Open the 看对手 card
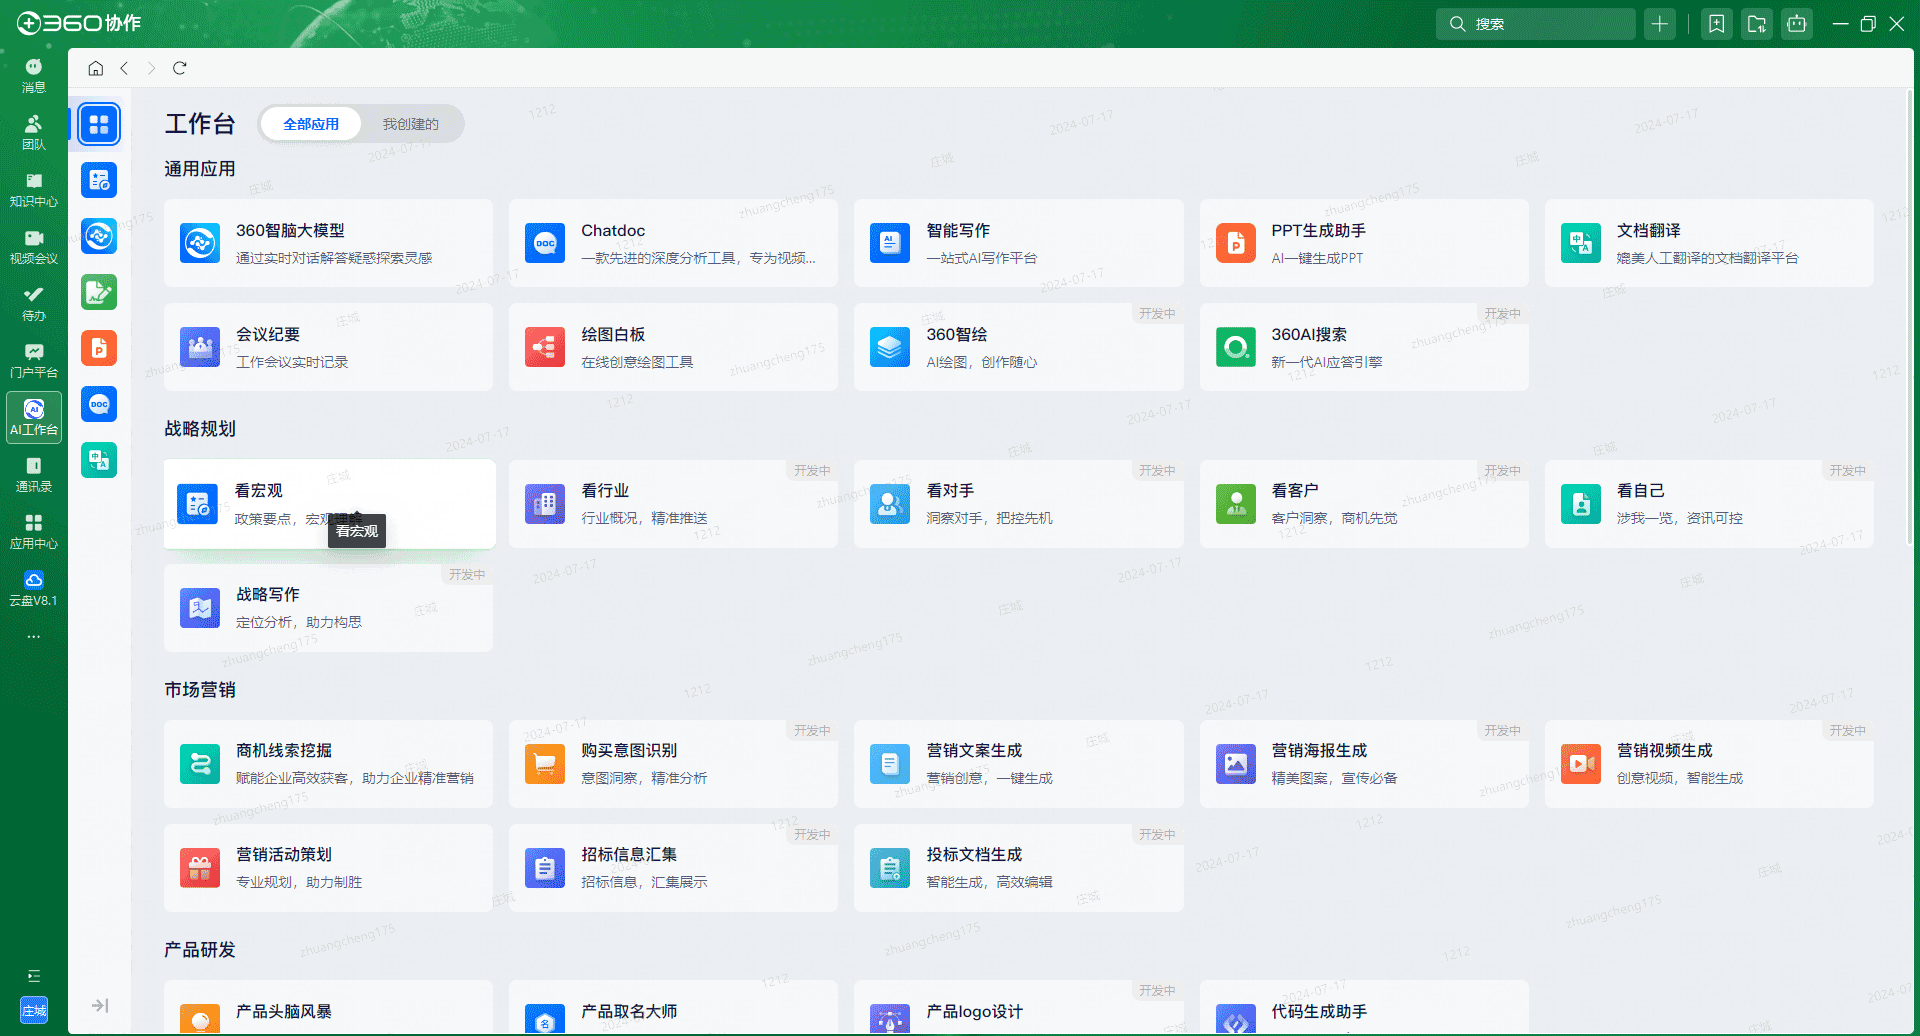This screenshot has height=1036, width=1920. (x=1018, y=504)
